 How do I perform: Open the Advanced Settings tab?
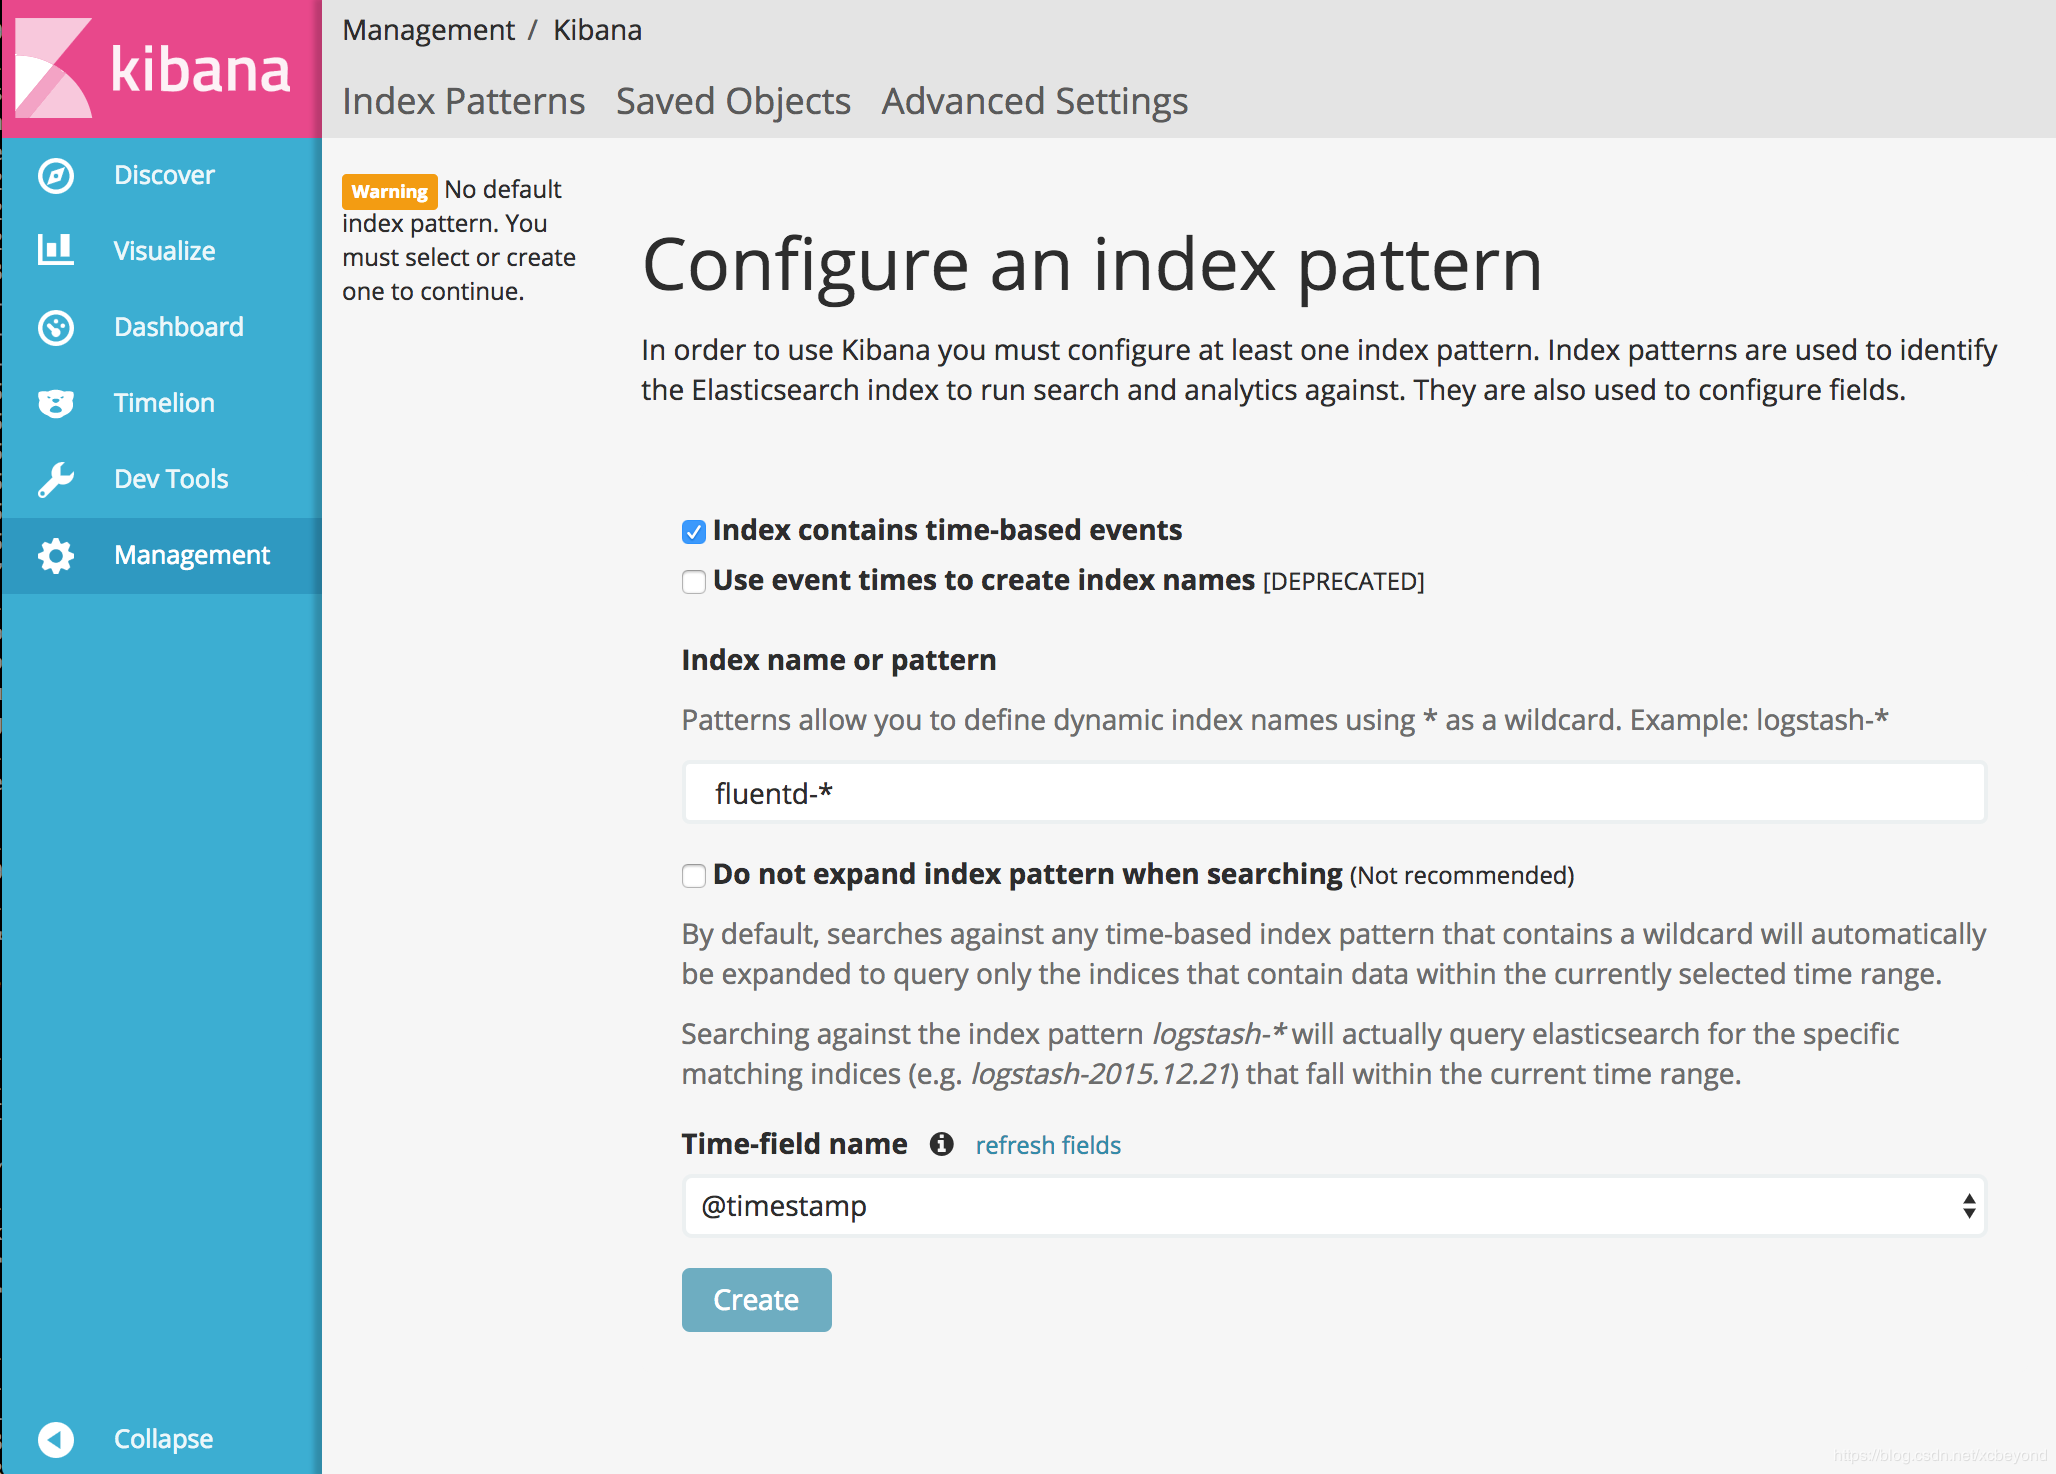click(1034, 102)
